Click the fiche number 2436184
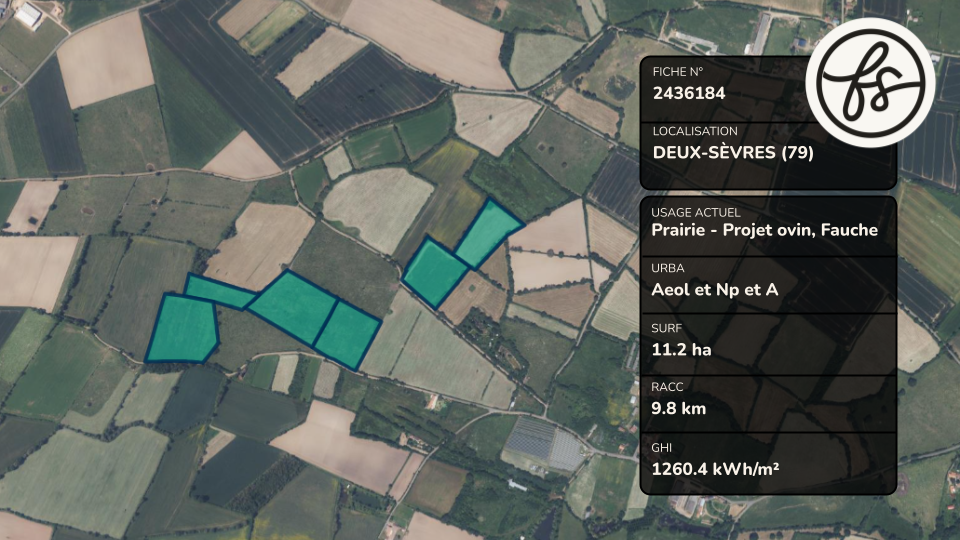This screenshot has height=540, width=960. [x=689, y=94]
